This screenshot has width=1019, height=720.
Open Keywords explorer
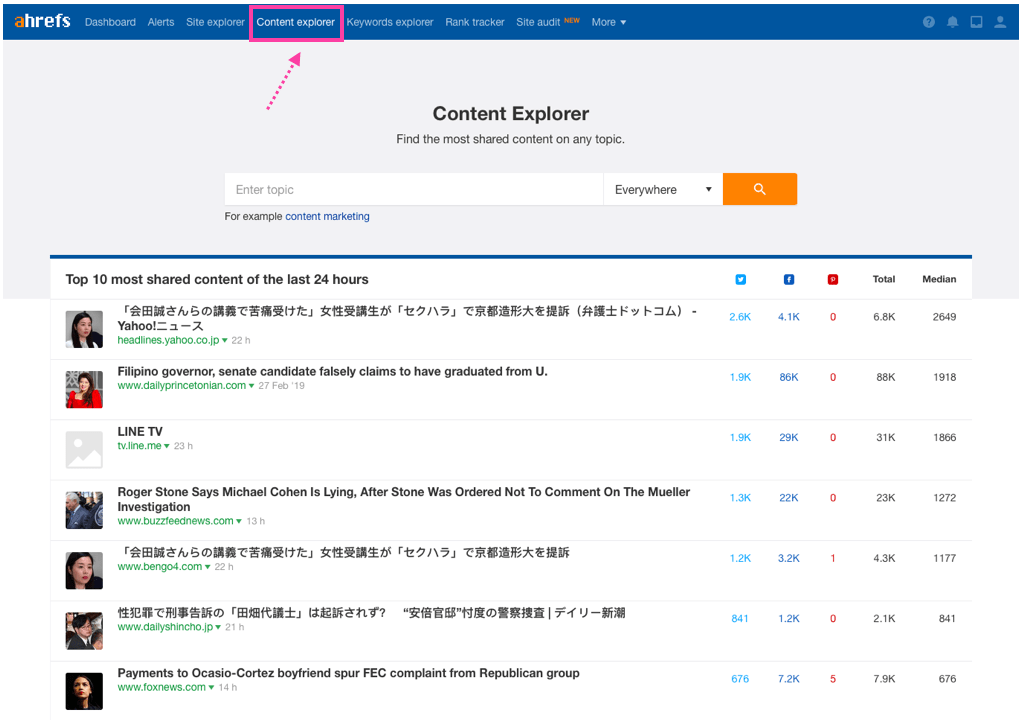[390, 22]
